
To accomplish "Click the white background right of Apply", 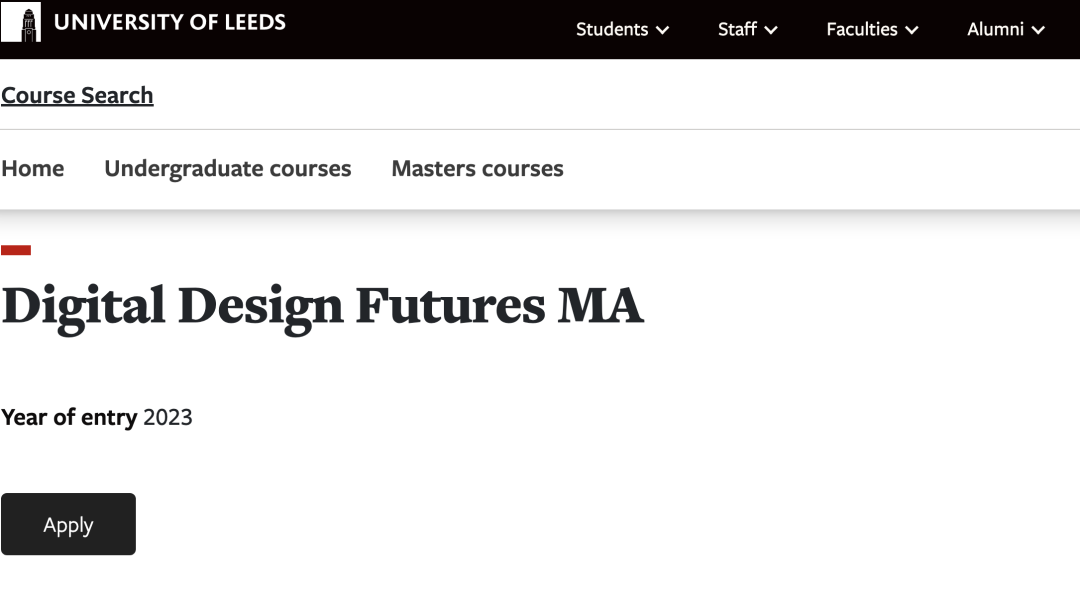I will click(500, 524).
